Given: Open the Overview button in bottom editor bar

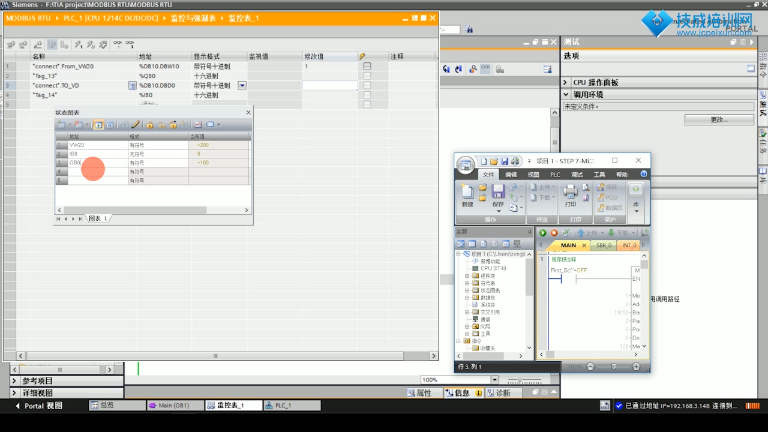Looking at the screenshot, I should point(117,405).
